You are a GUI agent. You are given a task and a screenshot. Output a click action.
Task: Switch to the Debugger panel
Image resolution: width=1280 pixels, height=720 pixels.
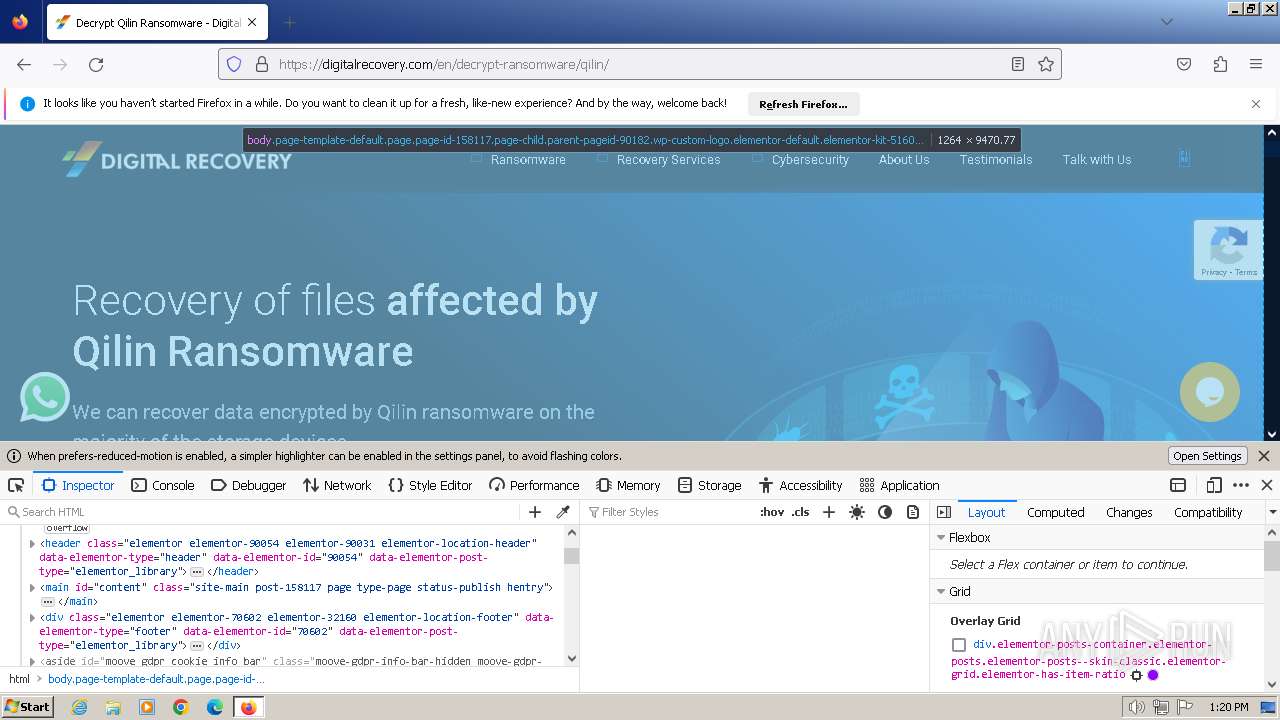249,485
